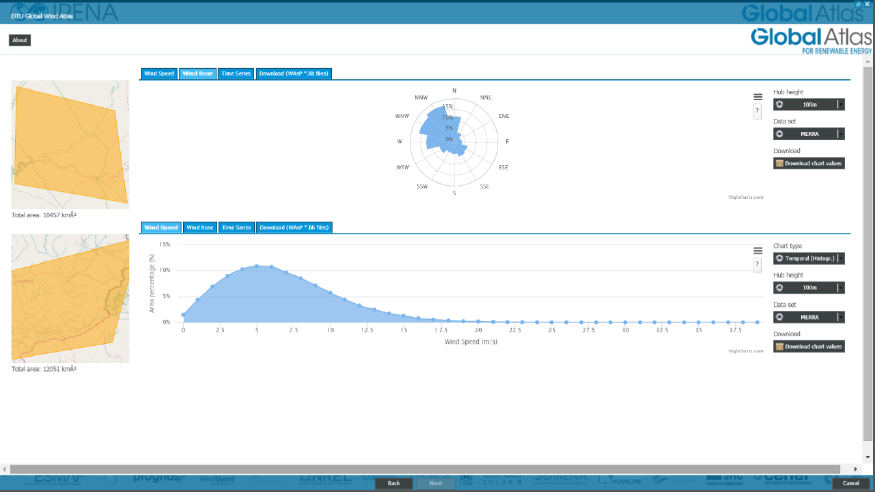Click the icon on lower Download chart values

779,347
